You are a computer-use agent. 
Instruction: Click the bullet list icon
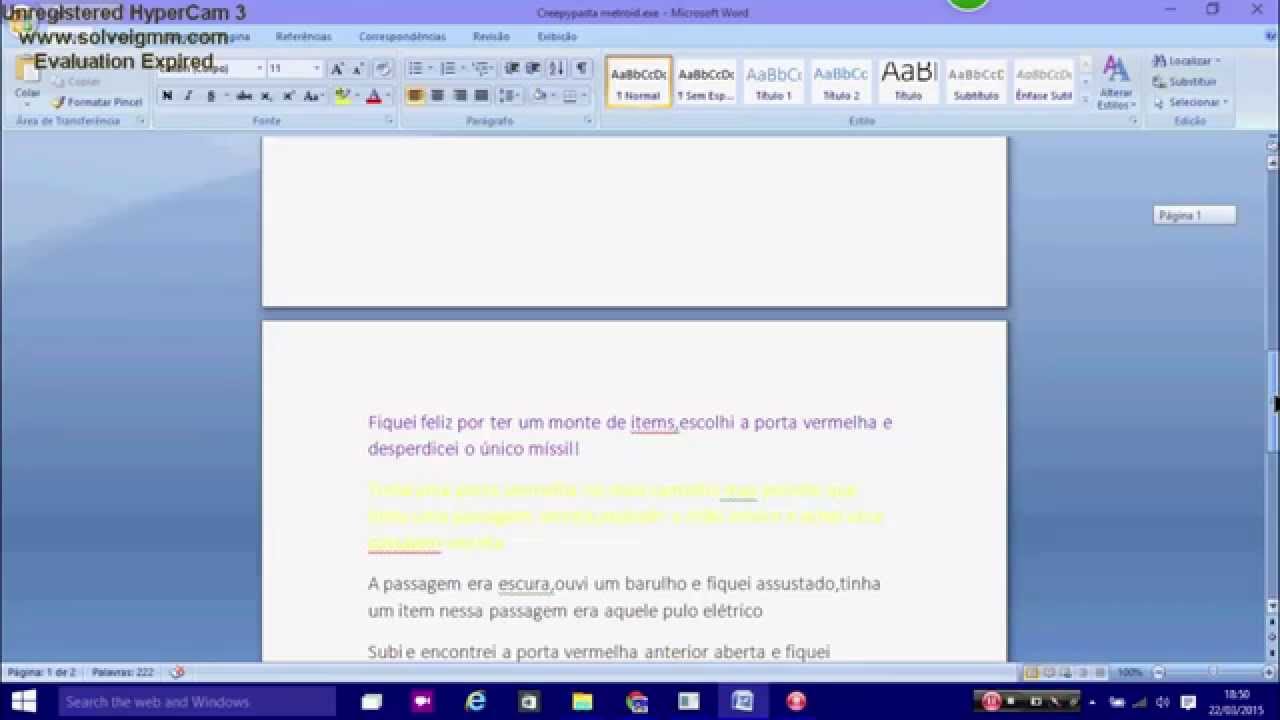click(416, 69)
